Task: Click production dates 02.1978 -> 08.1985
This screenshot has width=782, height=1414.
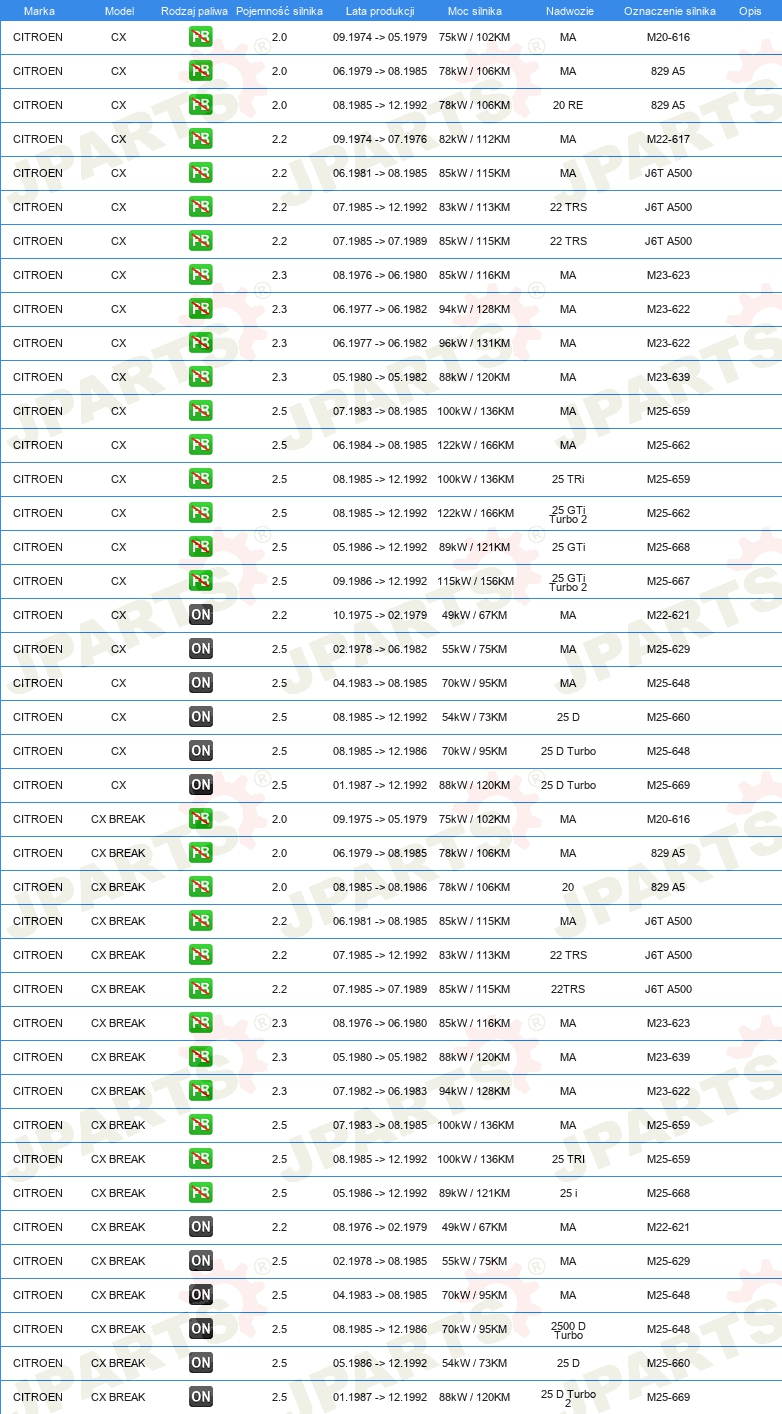Action: (380, 1261)
